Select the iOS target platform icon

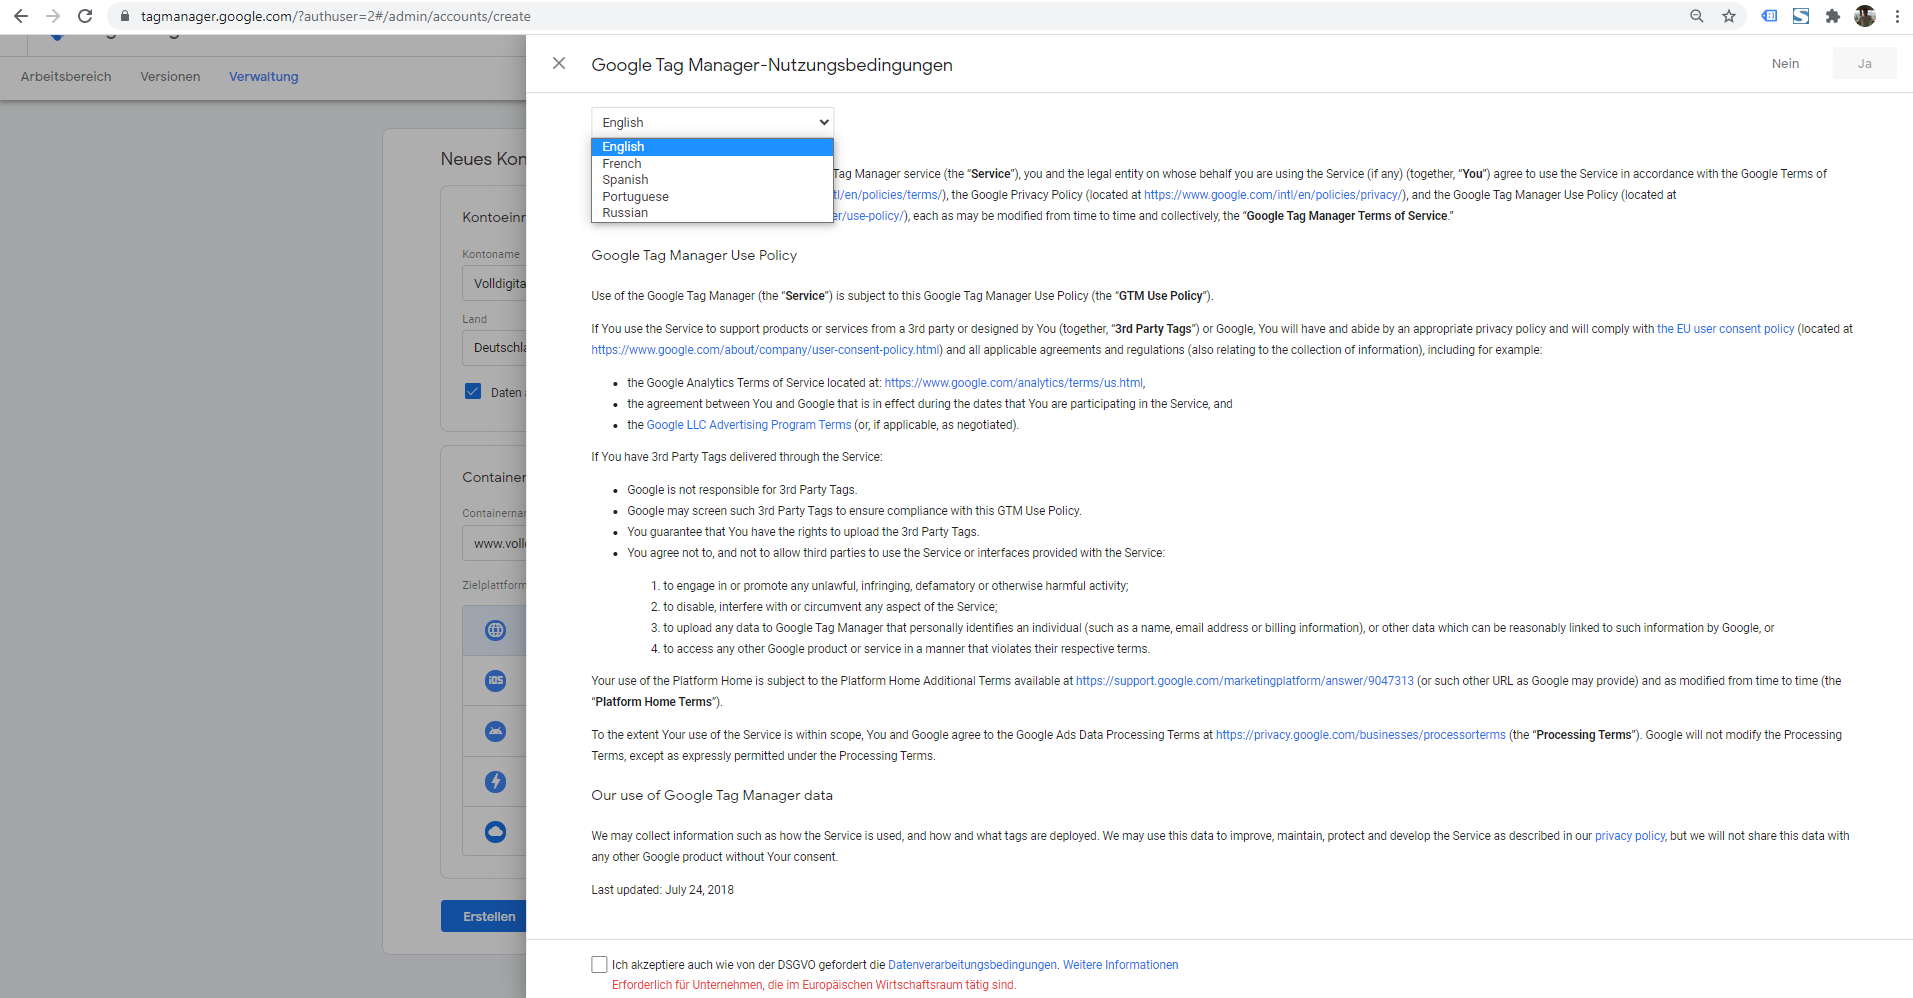[495, 681]
